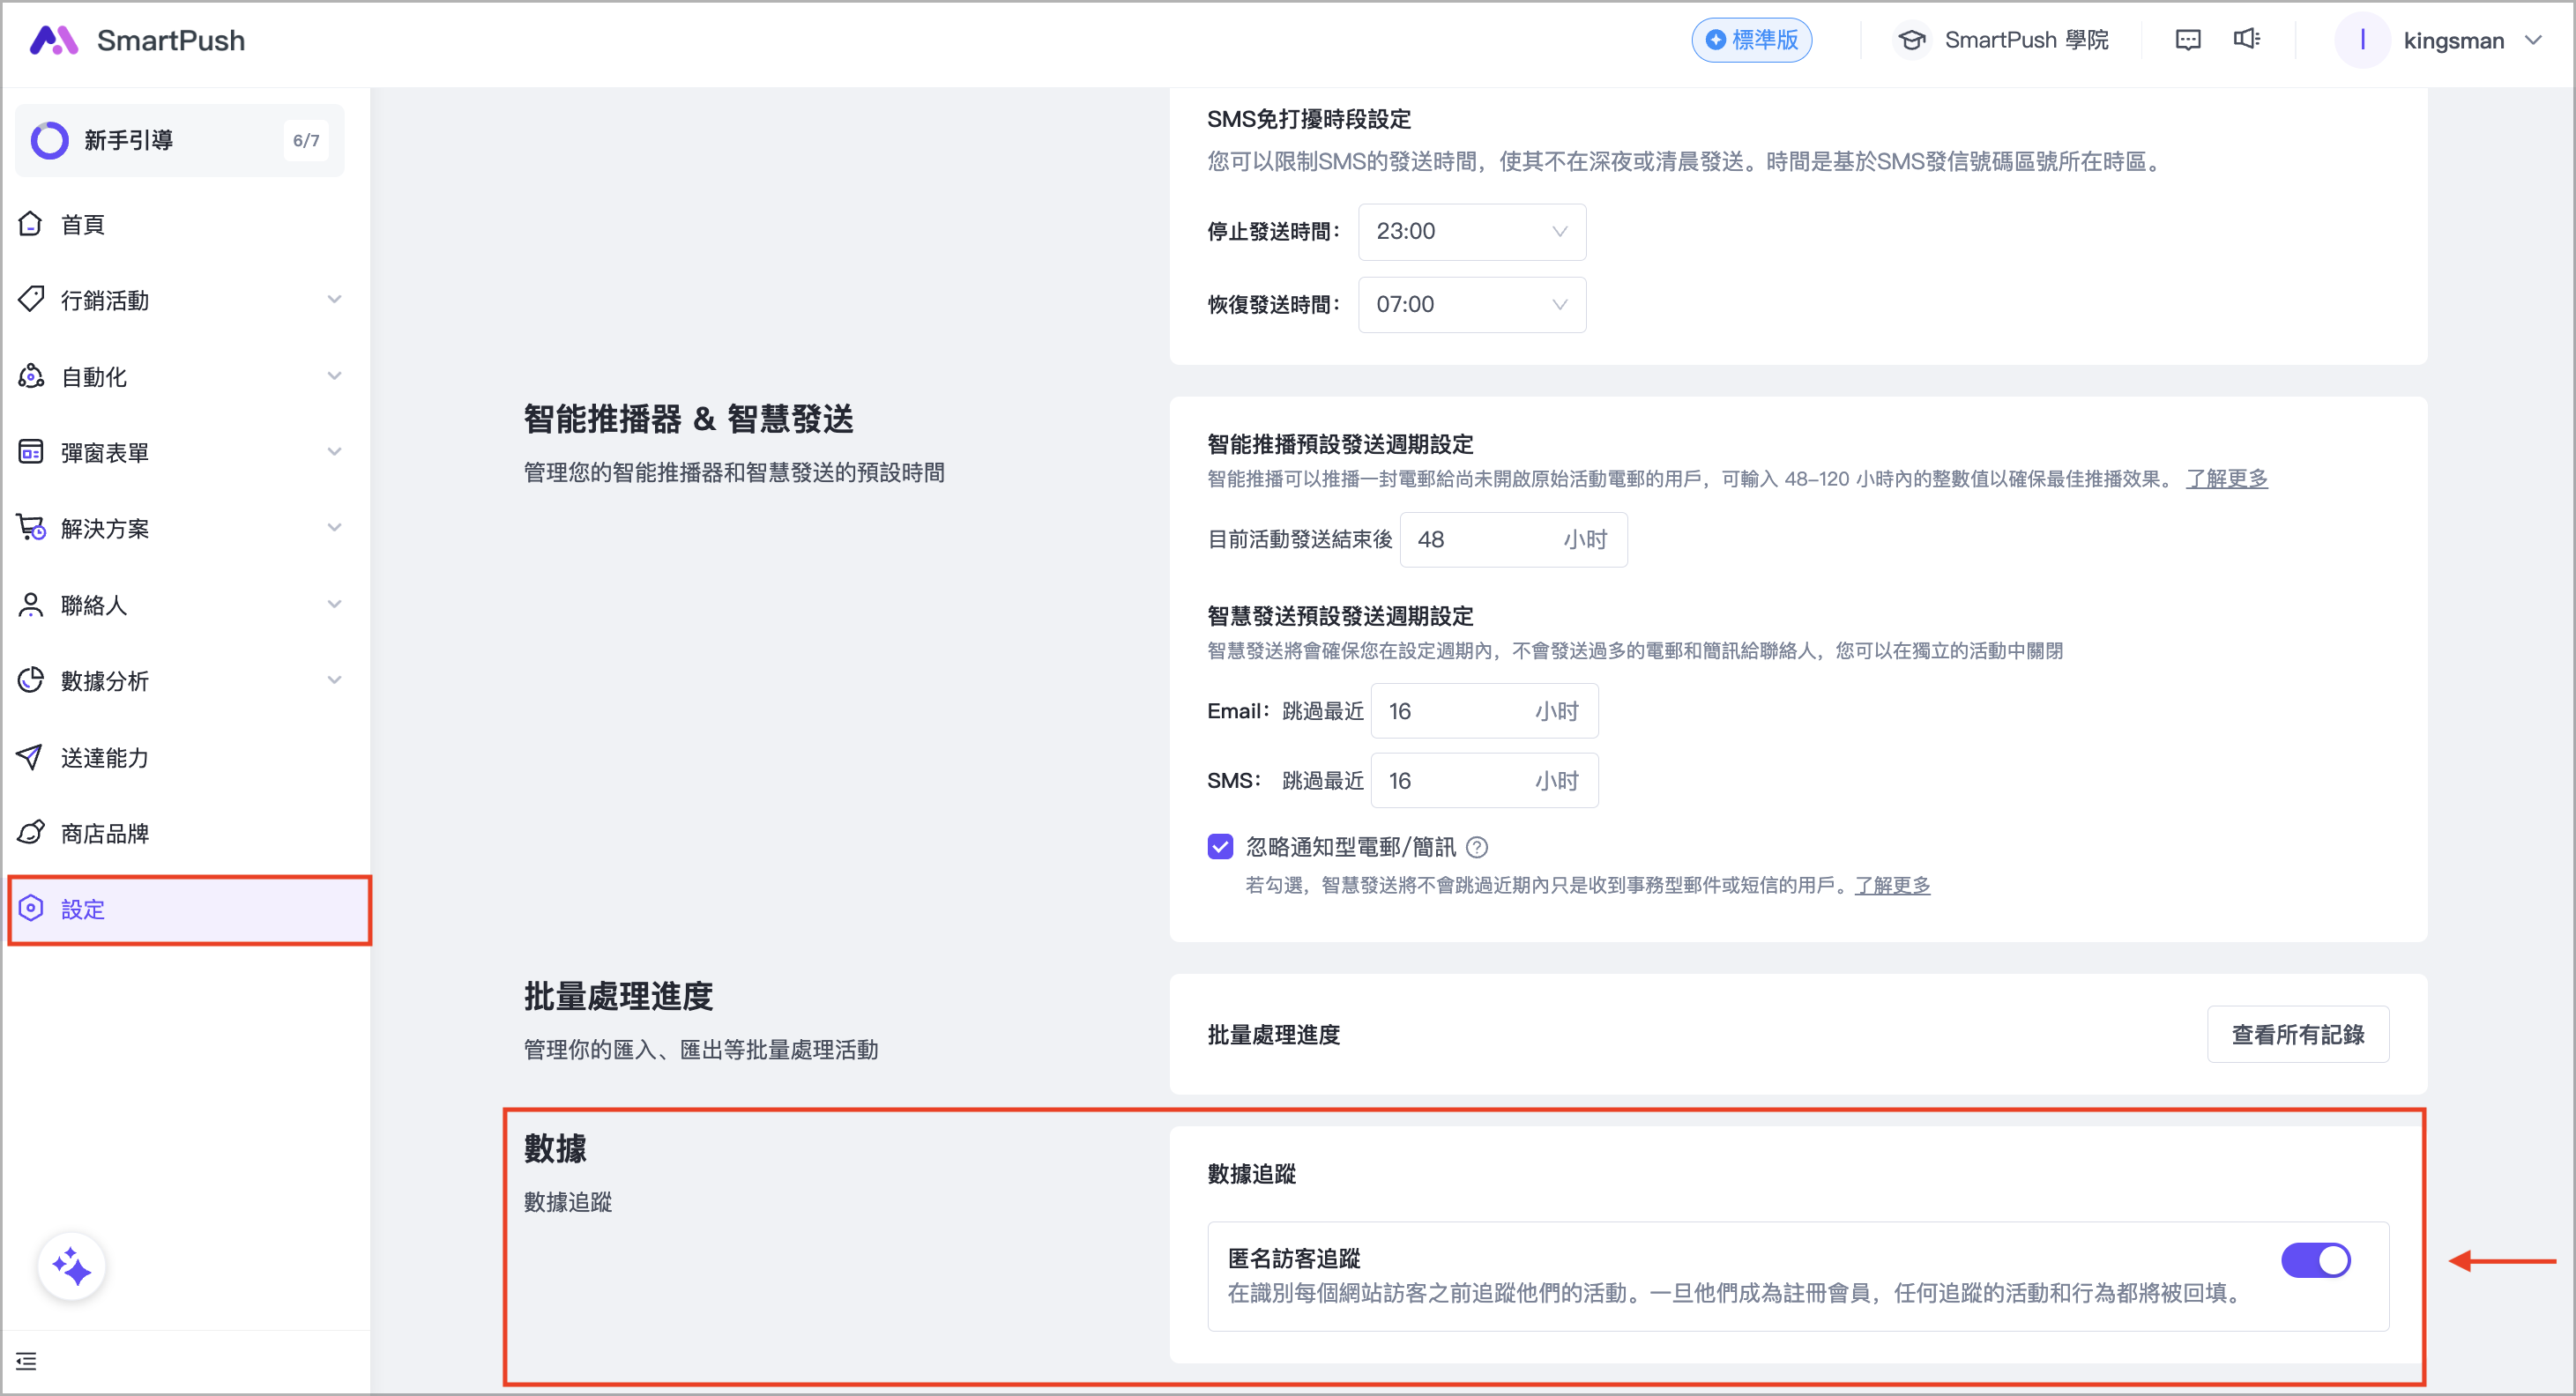Collapse sidebar using bottom menu icon

[x=27, y=1361]
